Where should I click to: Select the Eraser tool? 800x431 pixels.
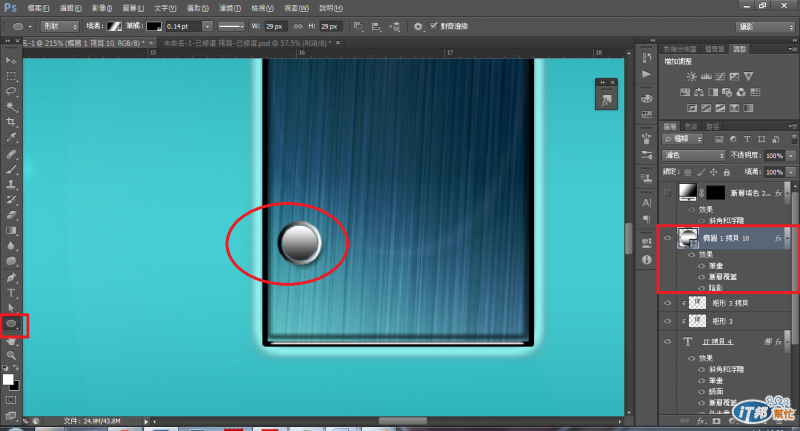[x=11, y=215]
